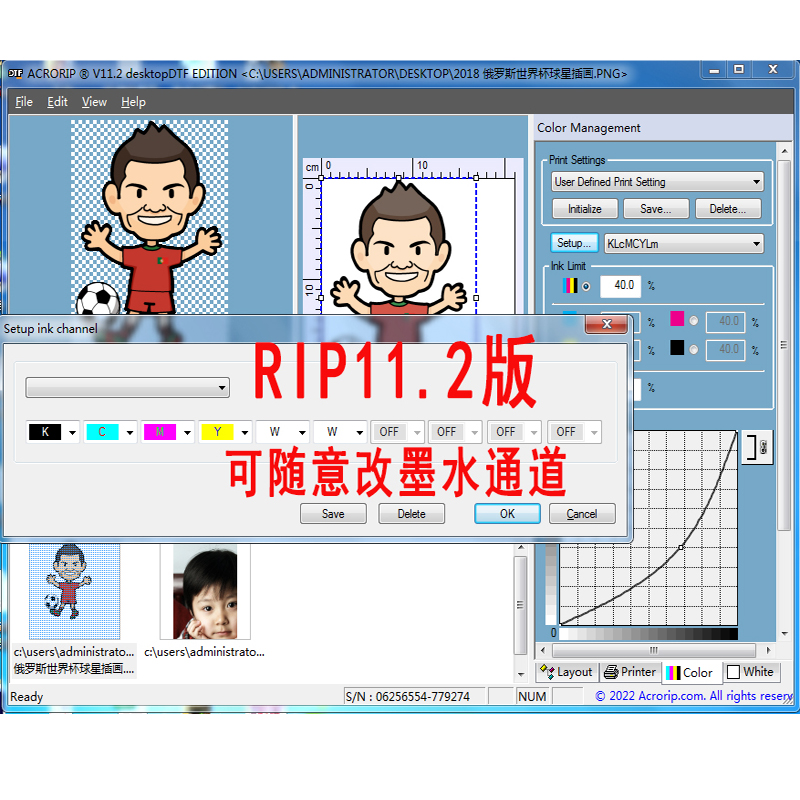Select the black ink limit radio button

tap(694, 349)
